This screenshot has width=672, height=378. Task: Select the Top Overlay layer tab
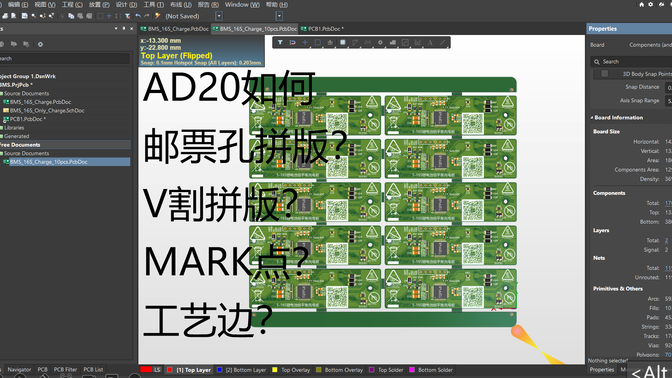291,370
